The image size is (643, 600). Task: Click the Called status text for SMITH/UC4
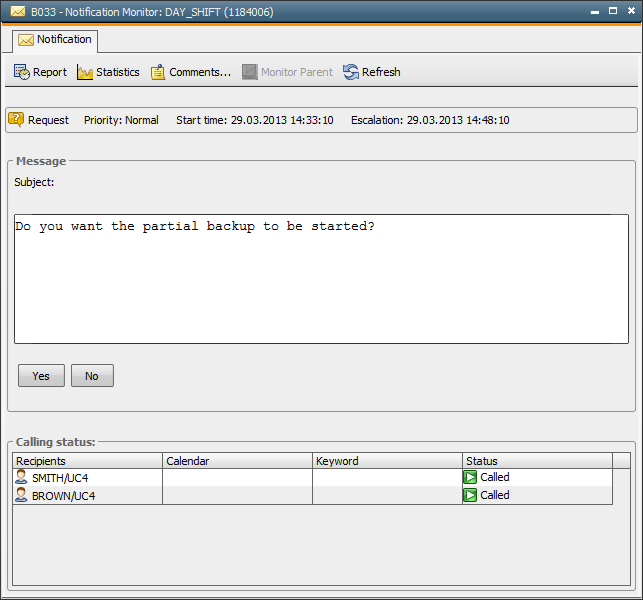tap(495, 477)
